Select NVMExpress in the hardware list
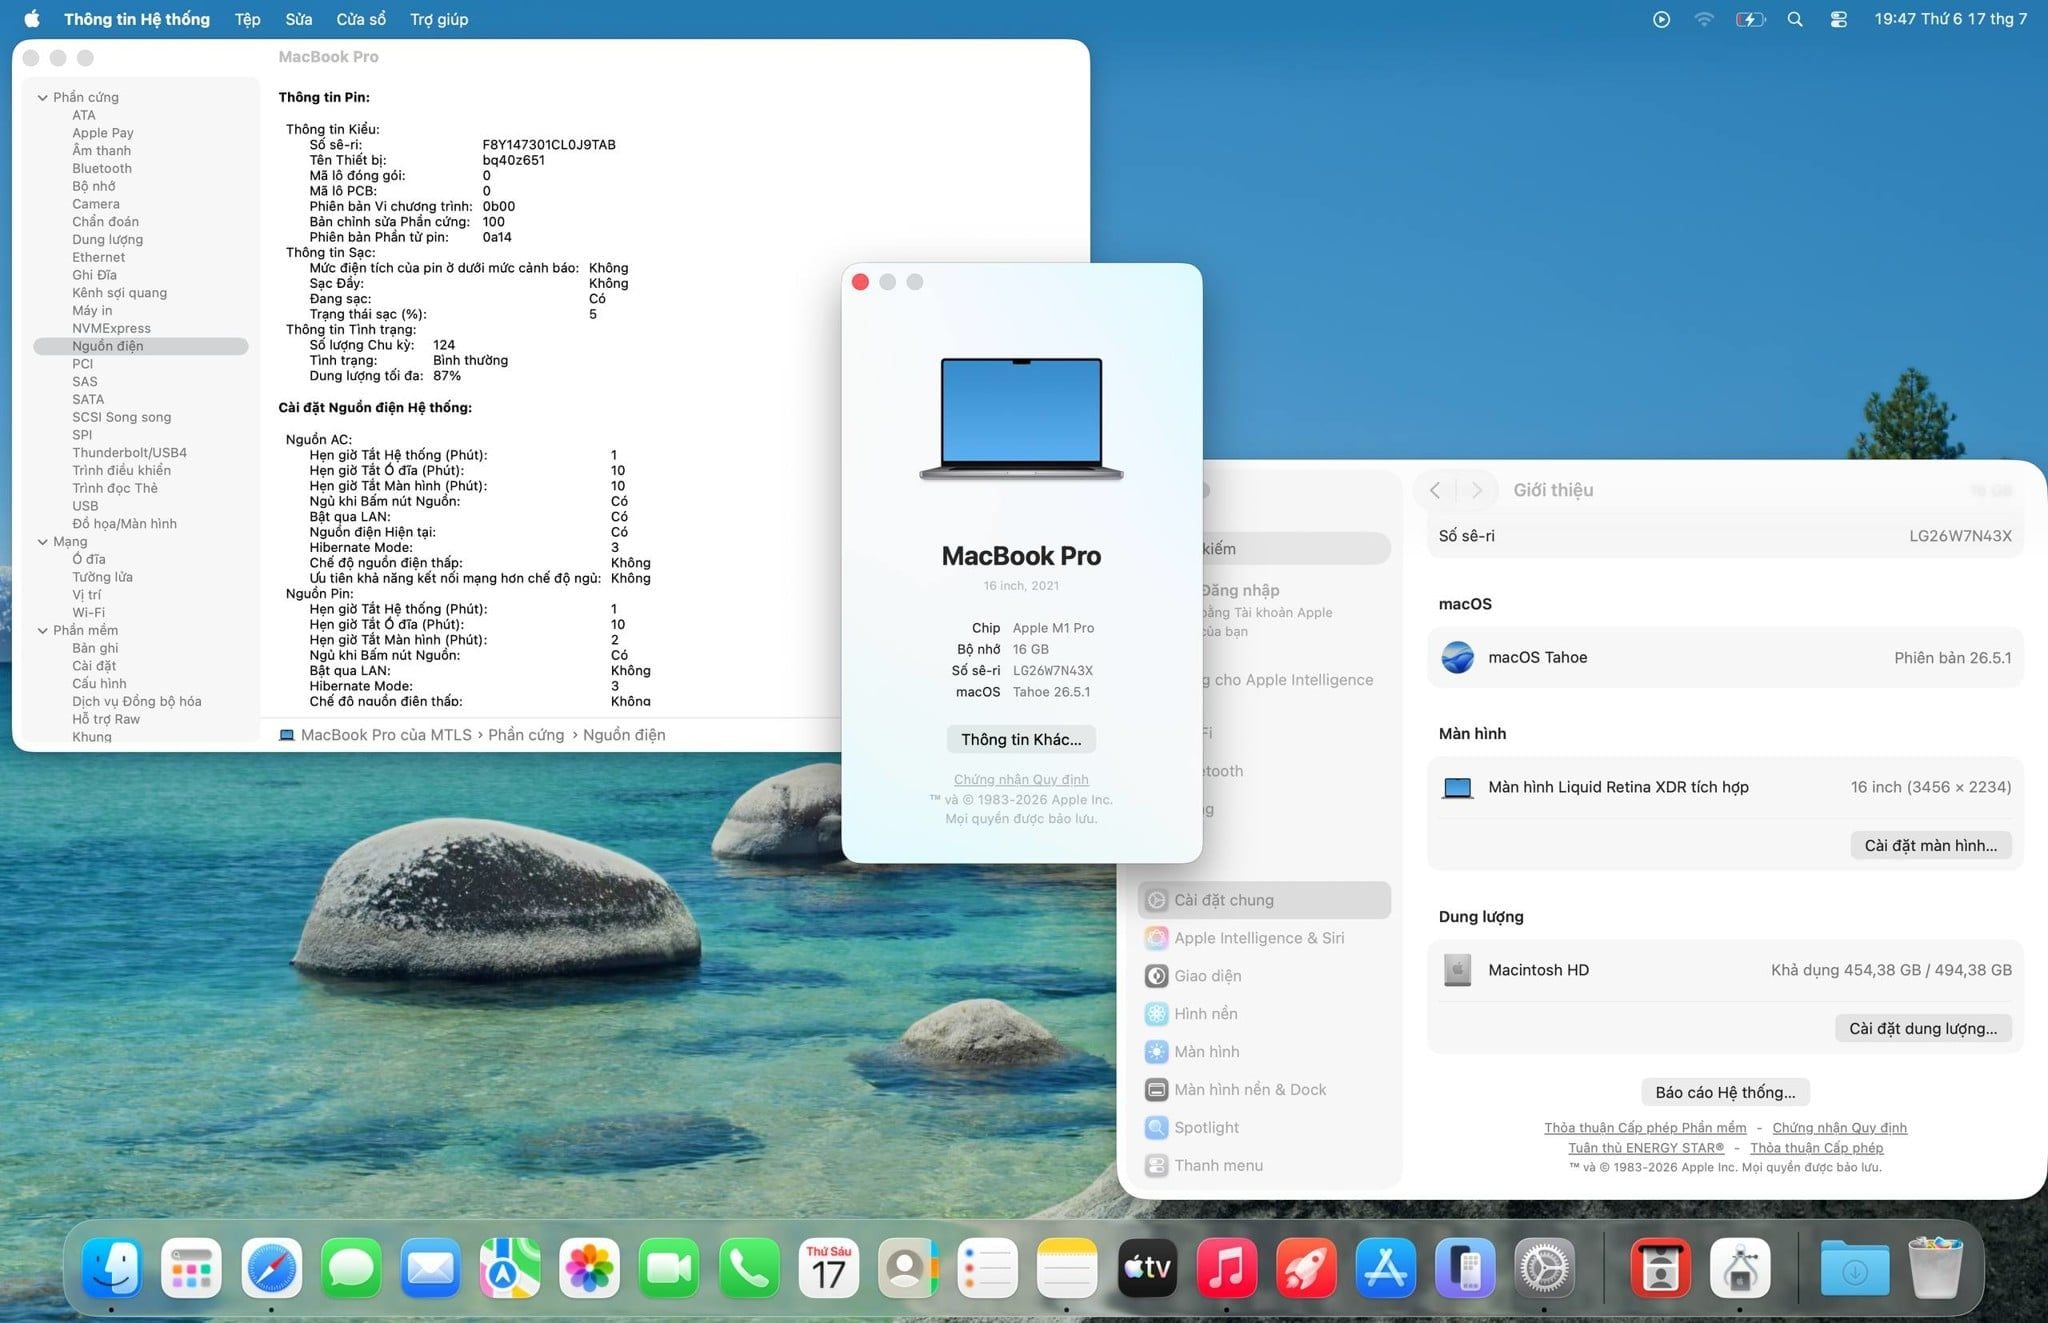Image resolution: width=2048 pixels, height=1323 pixels. pyautogui.click(x=111, y=328)
